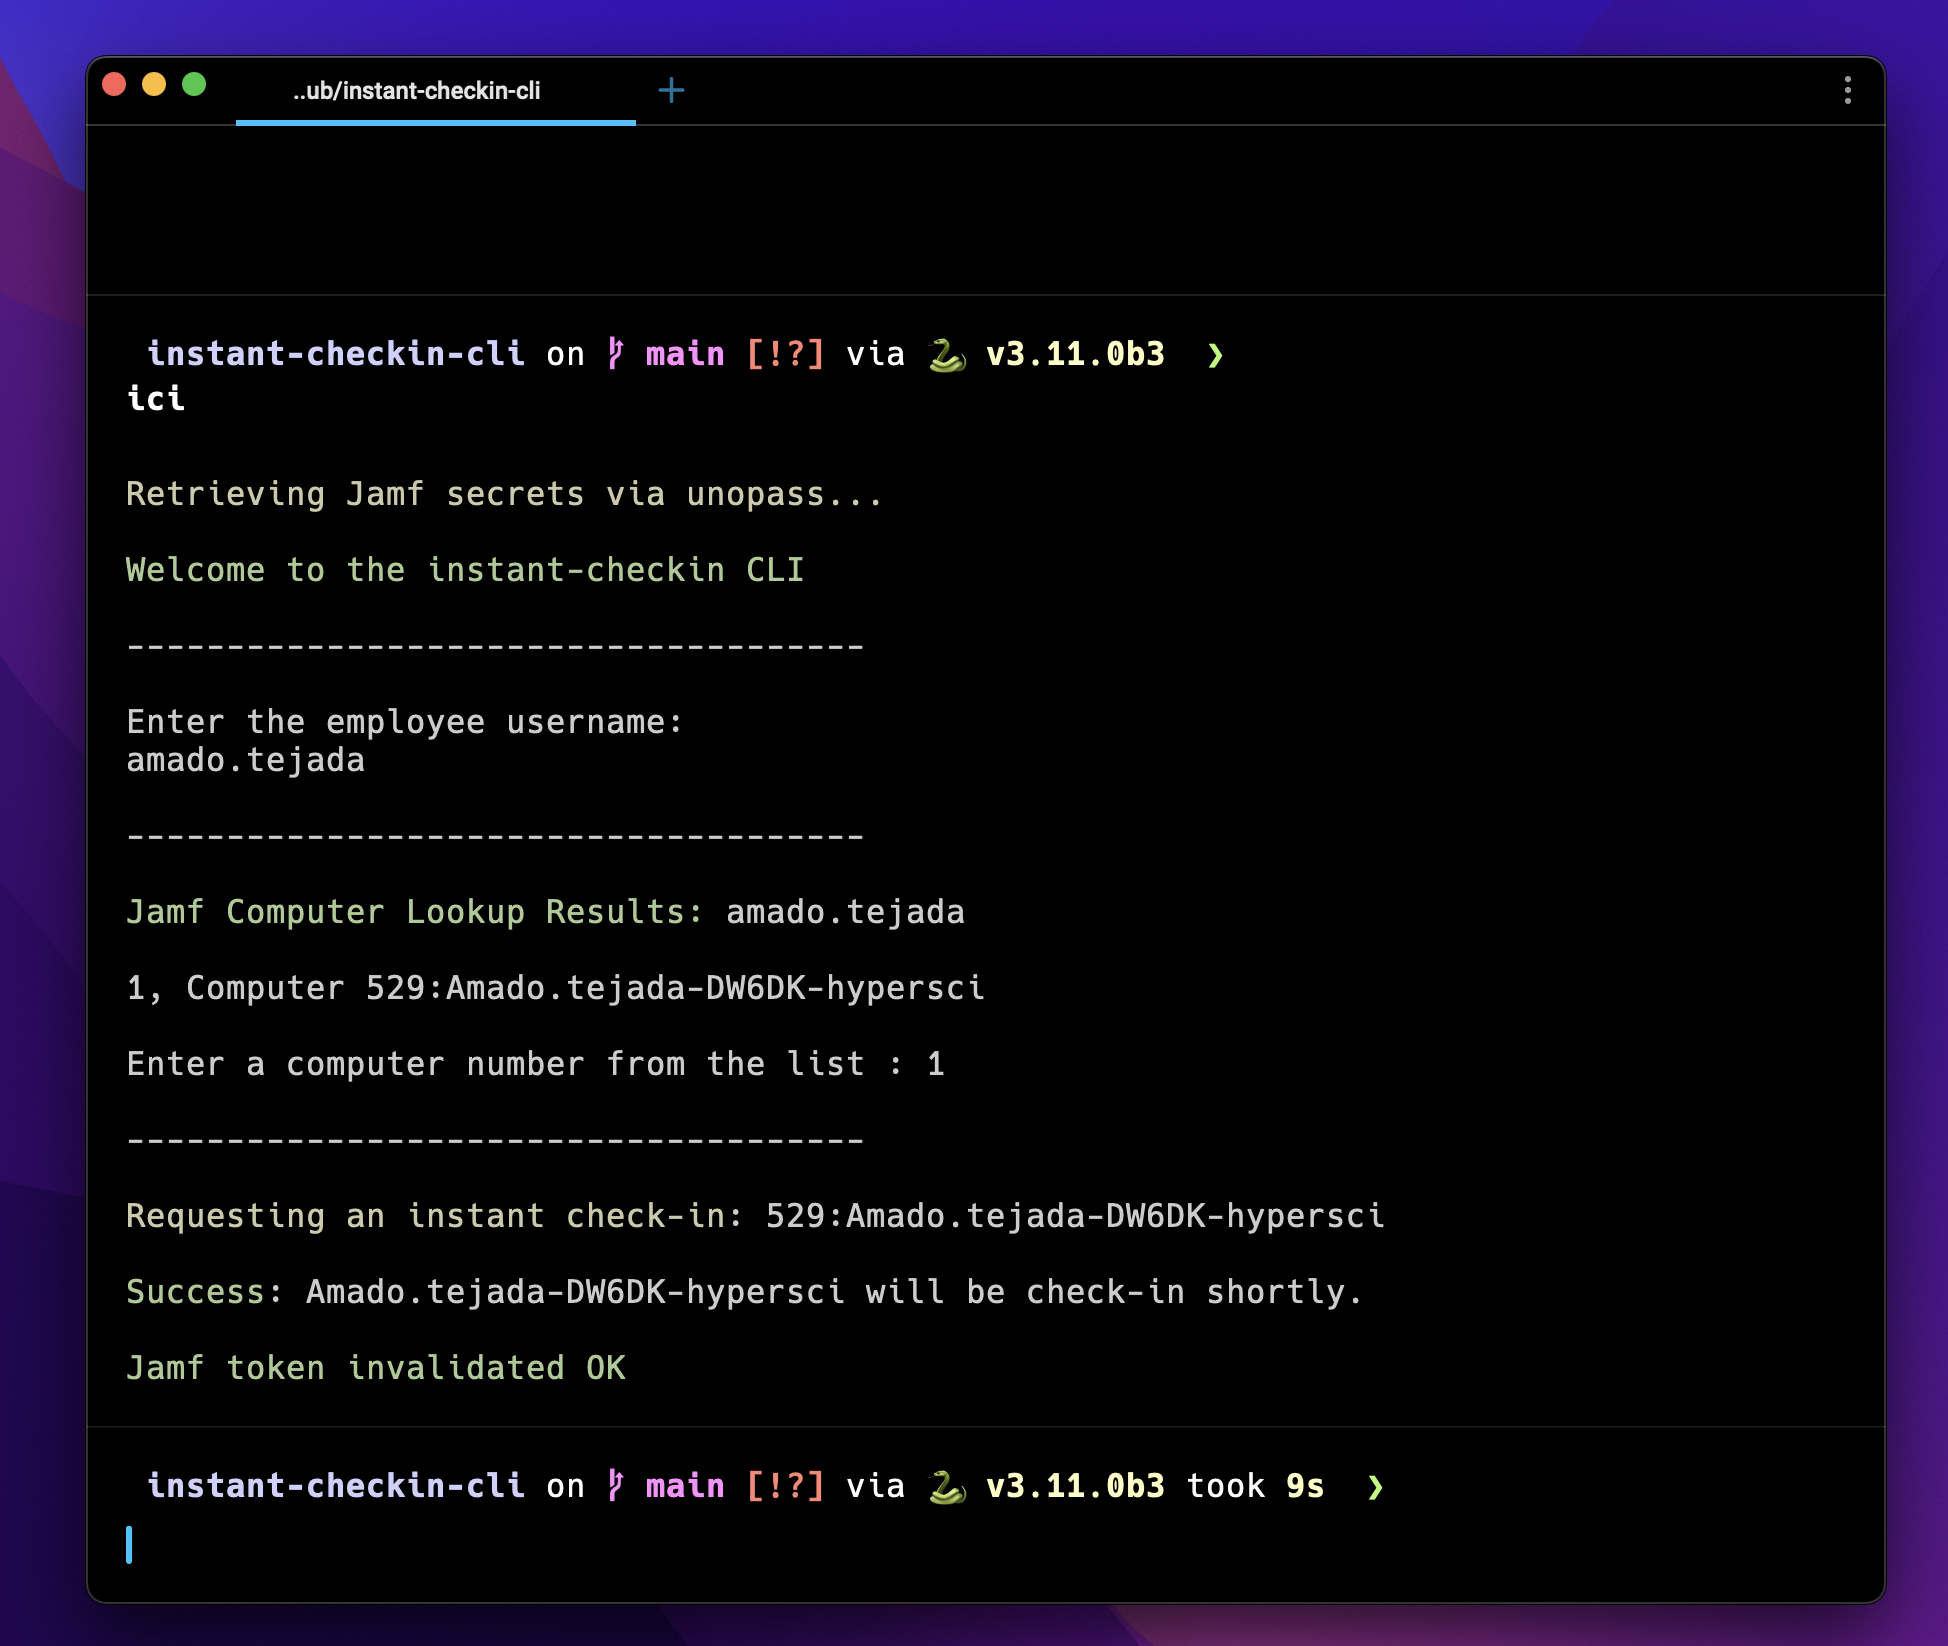Screen dimensions: 1948x1646
Task: Click the 'Retrieving Jamf secrets via unopass' line
Action: point(504,494)
